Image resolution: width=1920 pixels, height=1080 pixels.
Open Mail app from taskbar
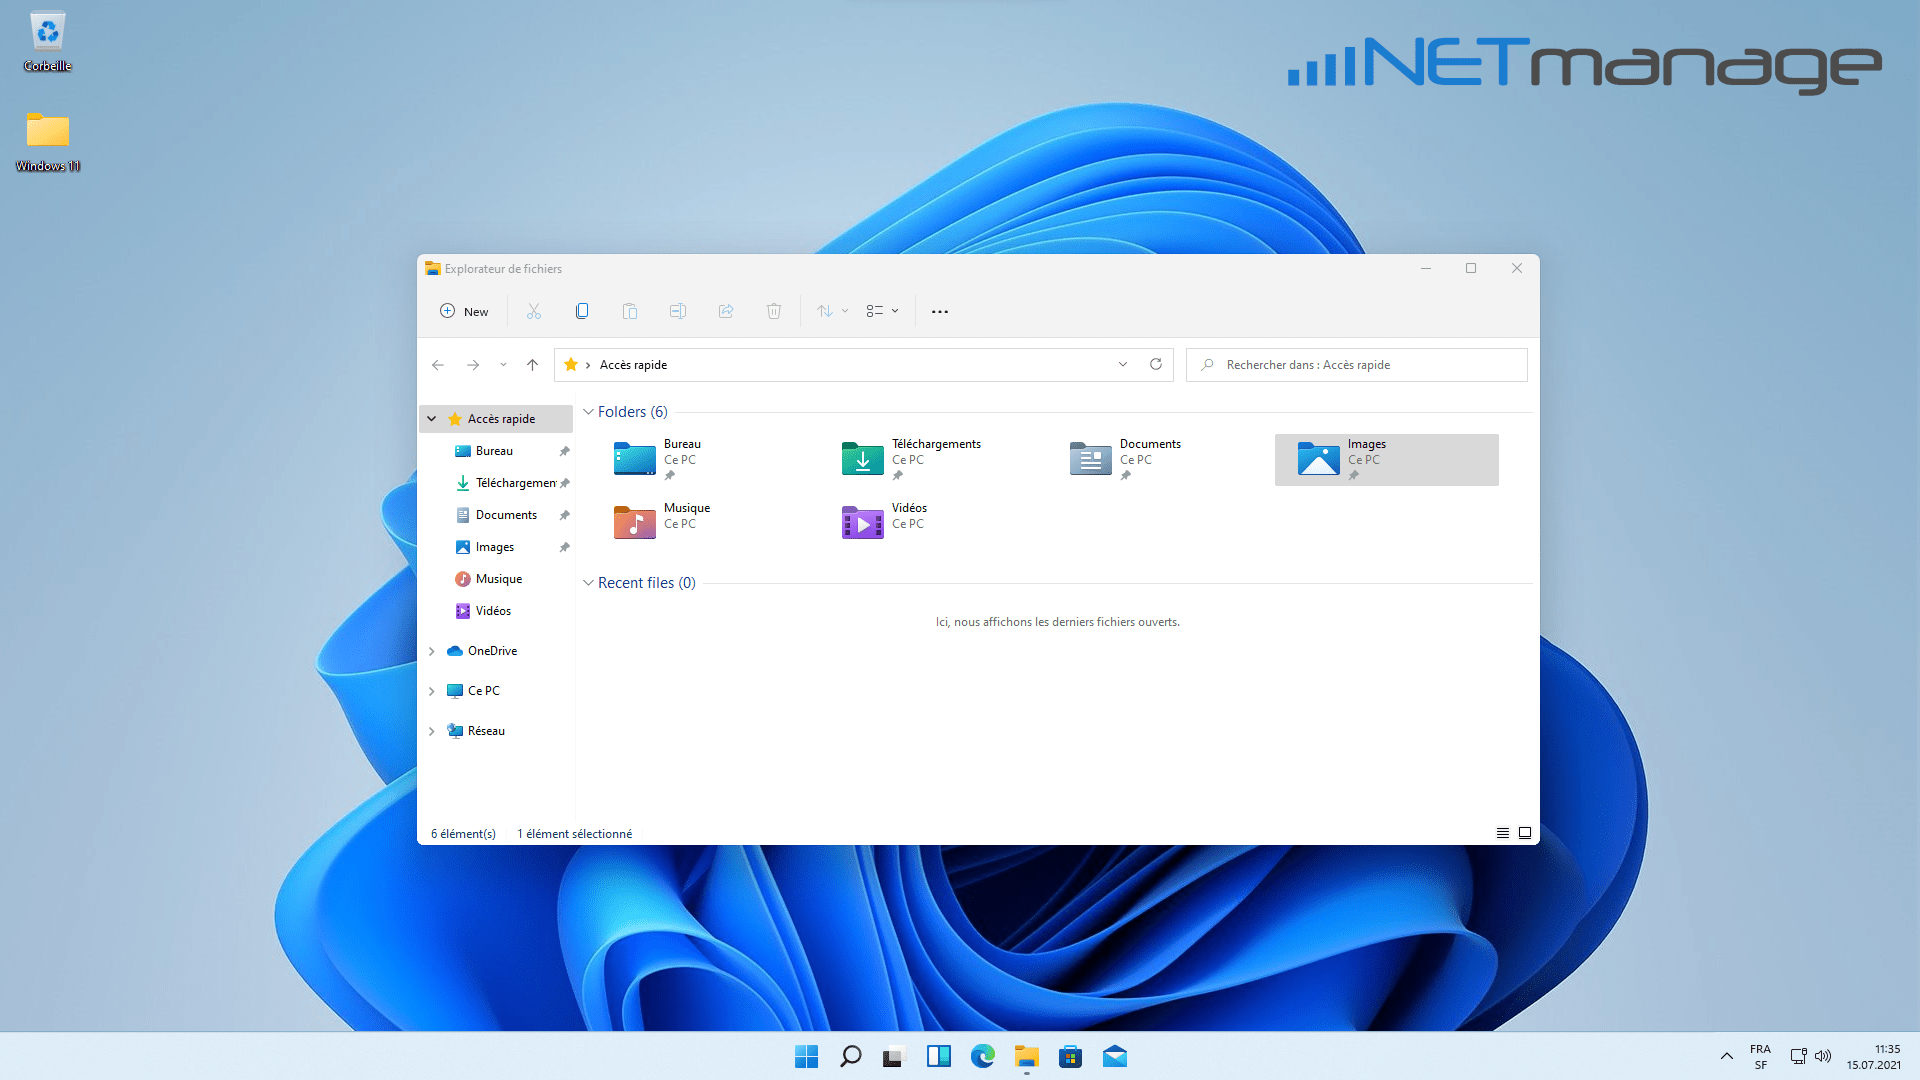[x=1114, y=1056]
